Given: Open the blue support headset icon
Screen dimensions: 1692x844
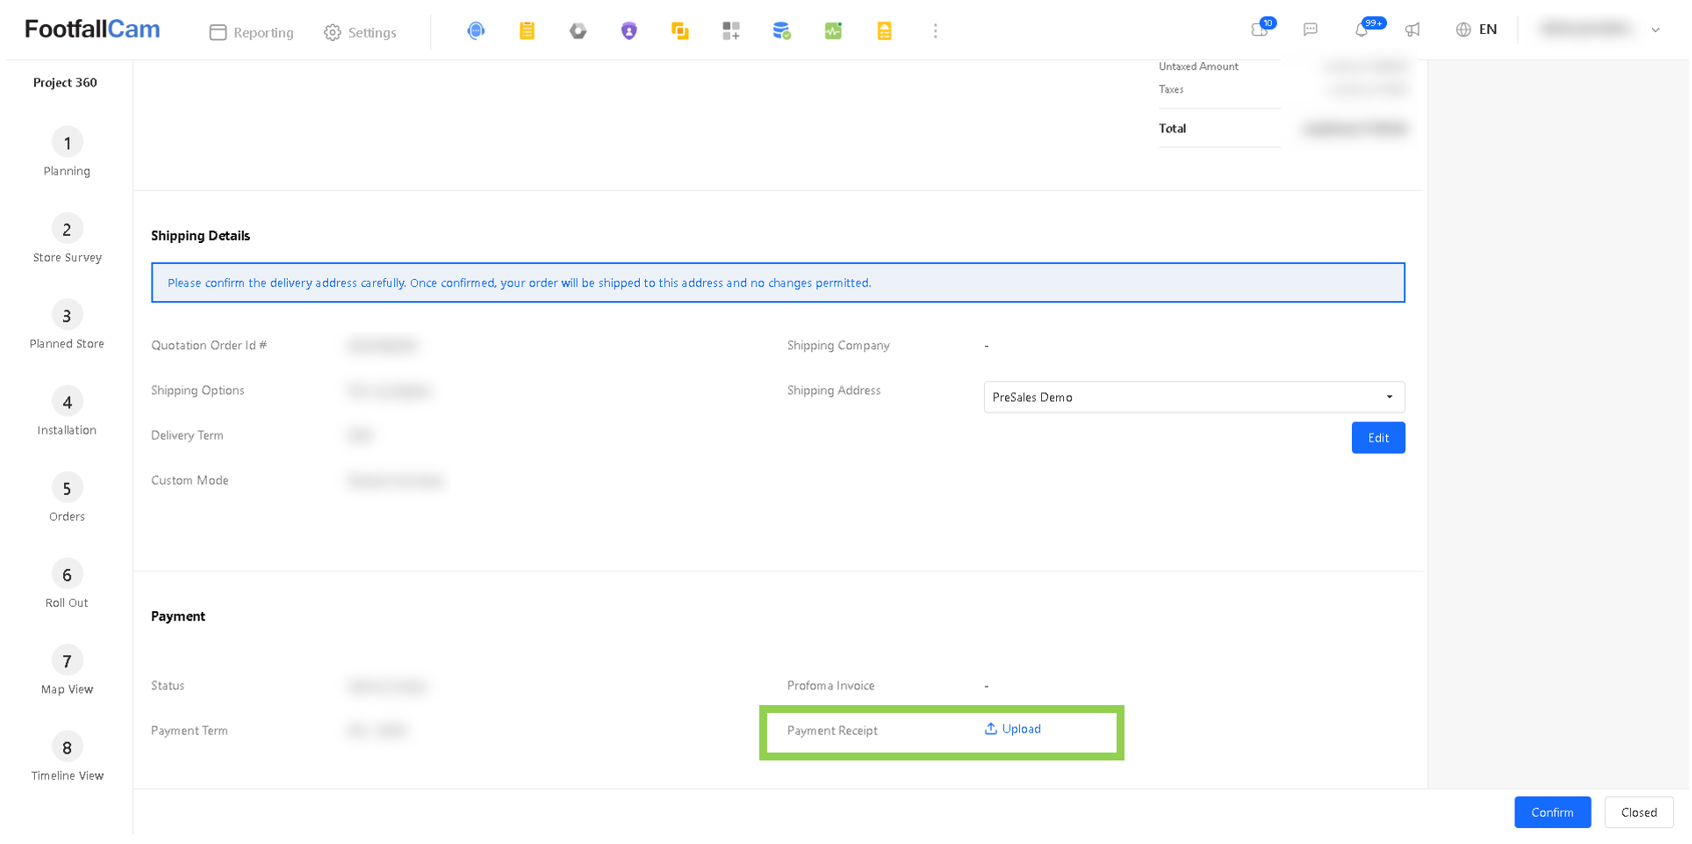Looking at the screenshot, I should coord(476,31).
